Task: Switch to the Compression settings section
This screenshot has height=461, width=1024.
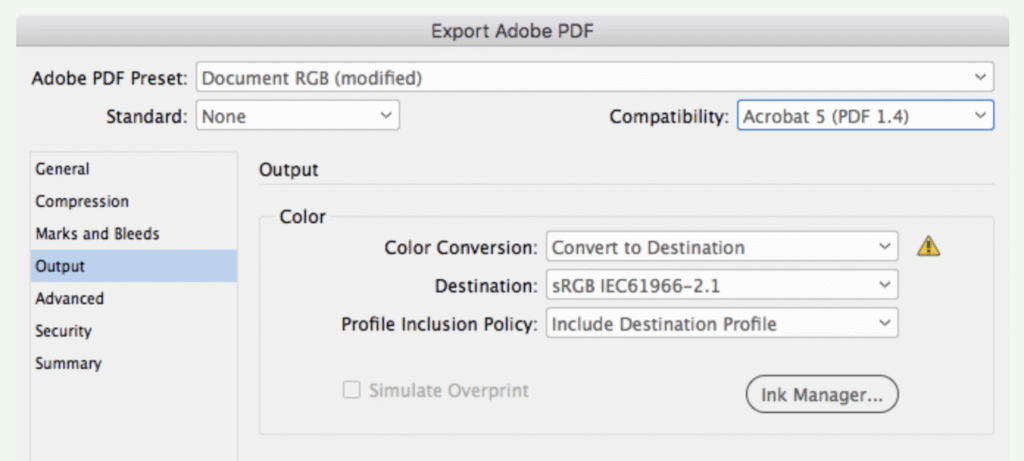Action: point(82,202)
